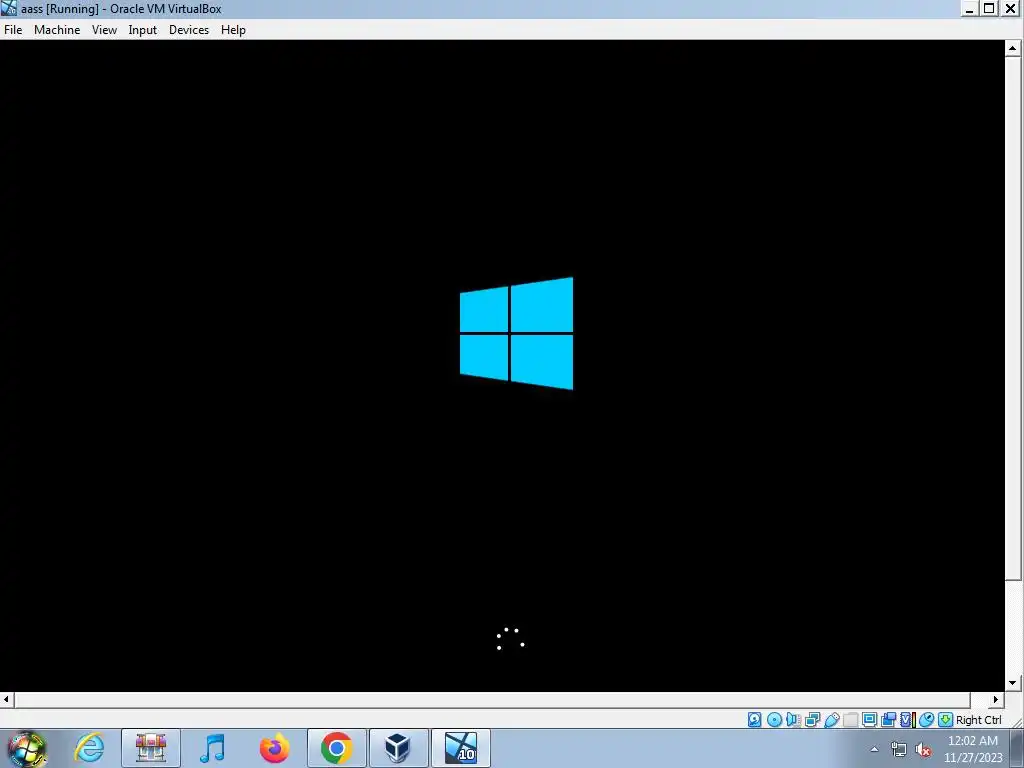The height and width of the screenshot is (768, 1024).
Task: Click the hard disk activity status icon
Action: tap(754, 720)
